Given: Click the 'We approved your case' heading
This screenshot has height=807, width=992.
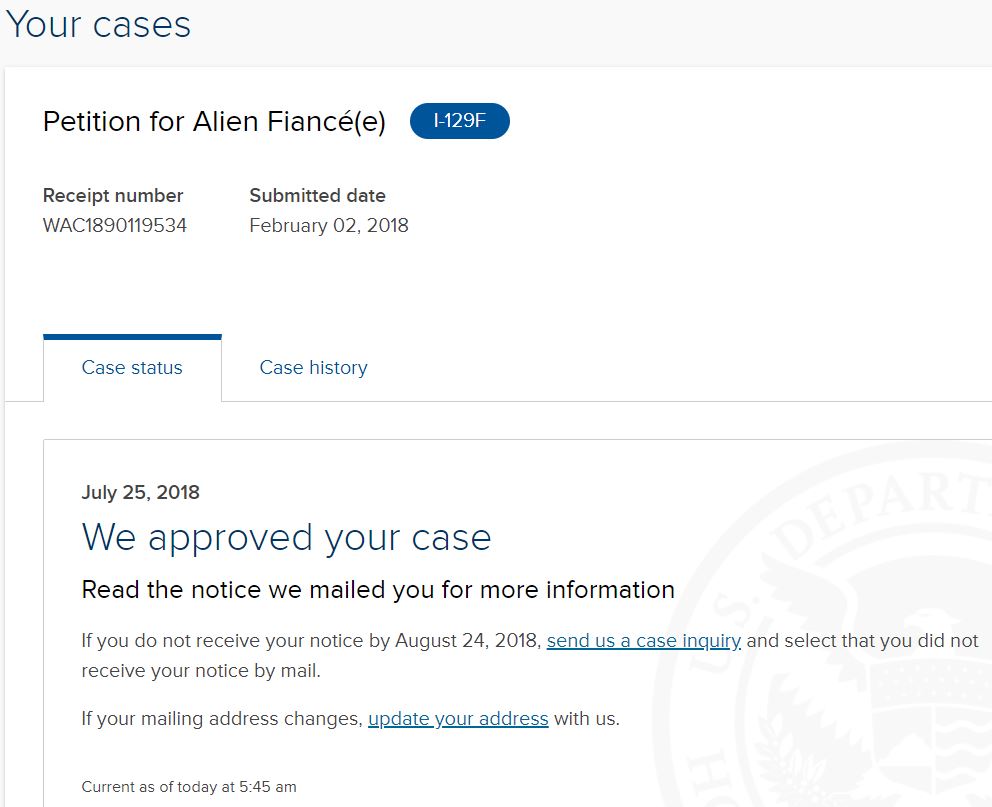Looking at the screenshot, I should [287, 539].
